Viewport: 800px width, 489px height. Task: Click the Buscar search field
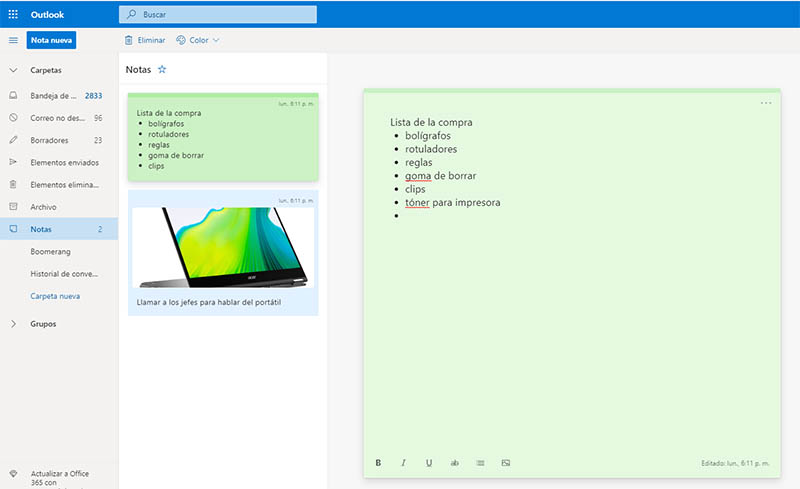[x=218, y=14]
